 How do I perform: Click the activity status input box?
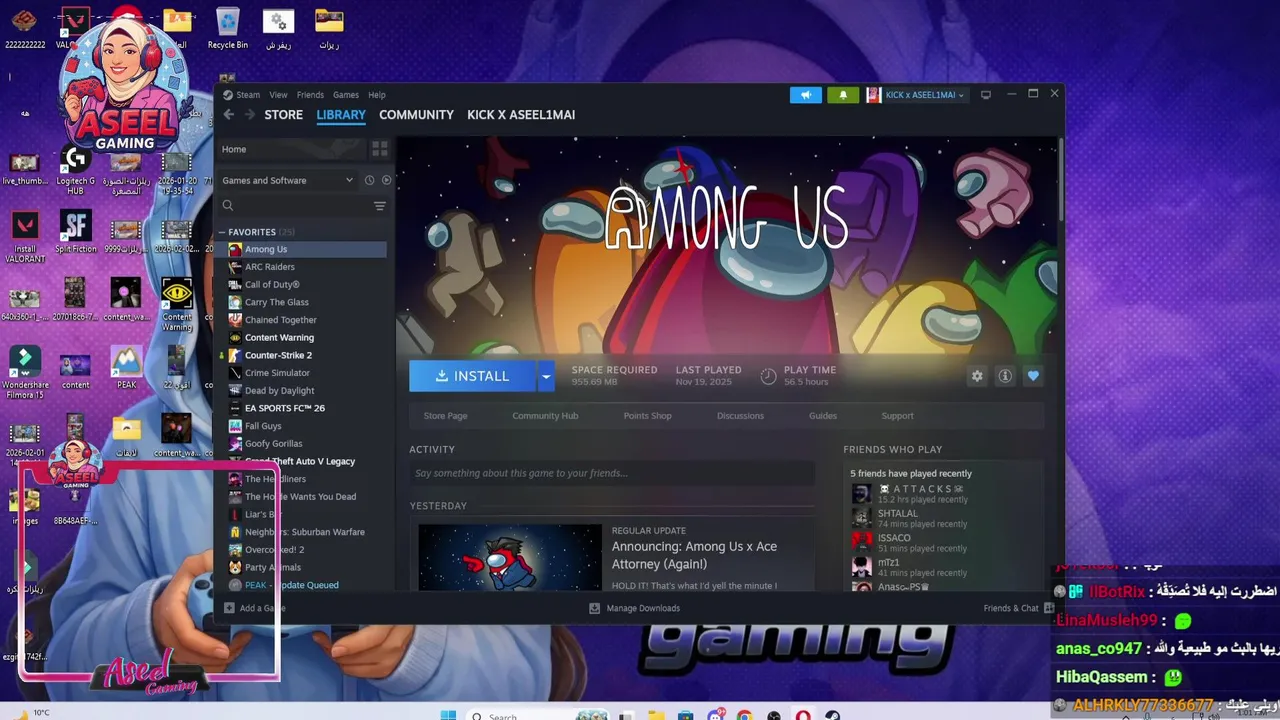pyautogui.click(x=611, y=473)
